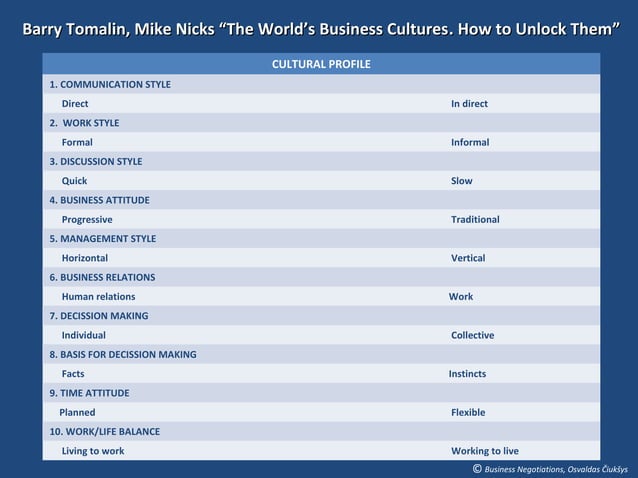Click the 'Flexible' cell
Image resolution: width=638 pixels, height=478 pixels.
(468, 413)
